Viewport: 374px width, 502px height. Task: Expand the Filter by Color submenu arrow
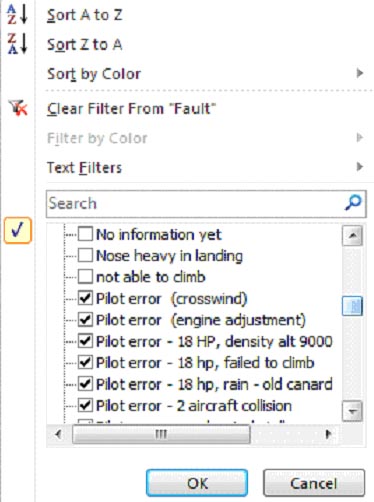point(359,137)
